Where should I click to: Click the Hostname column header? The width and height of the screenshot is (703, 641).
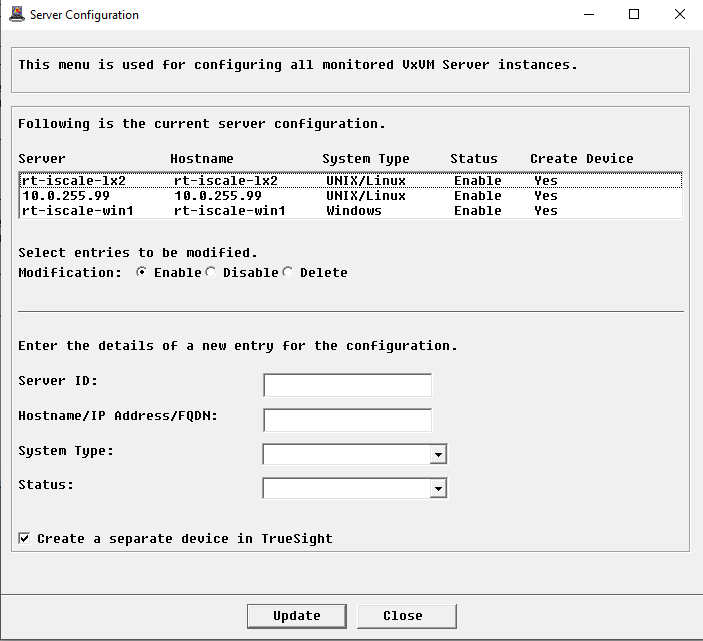[x=202, y=158]
